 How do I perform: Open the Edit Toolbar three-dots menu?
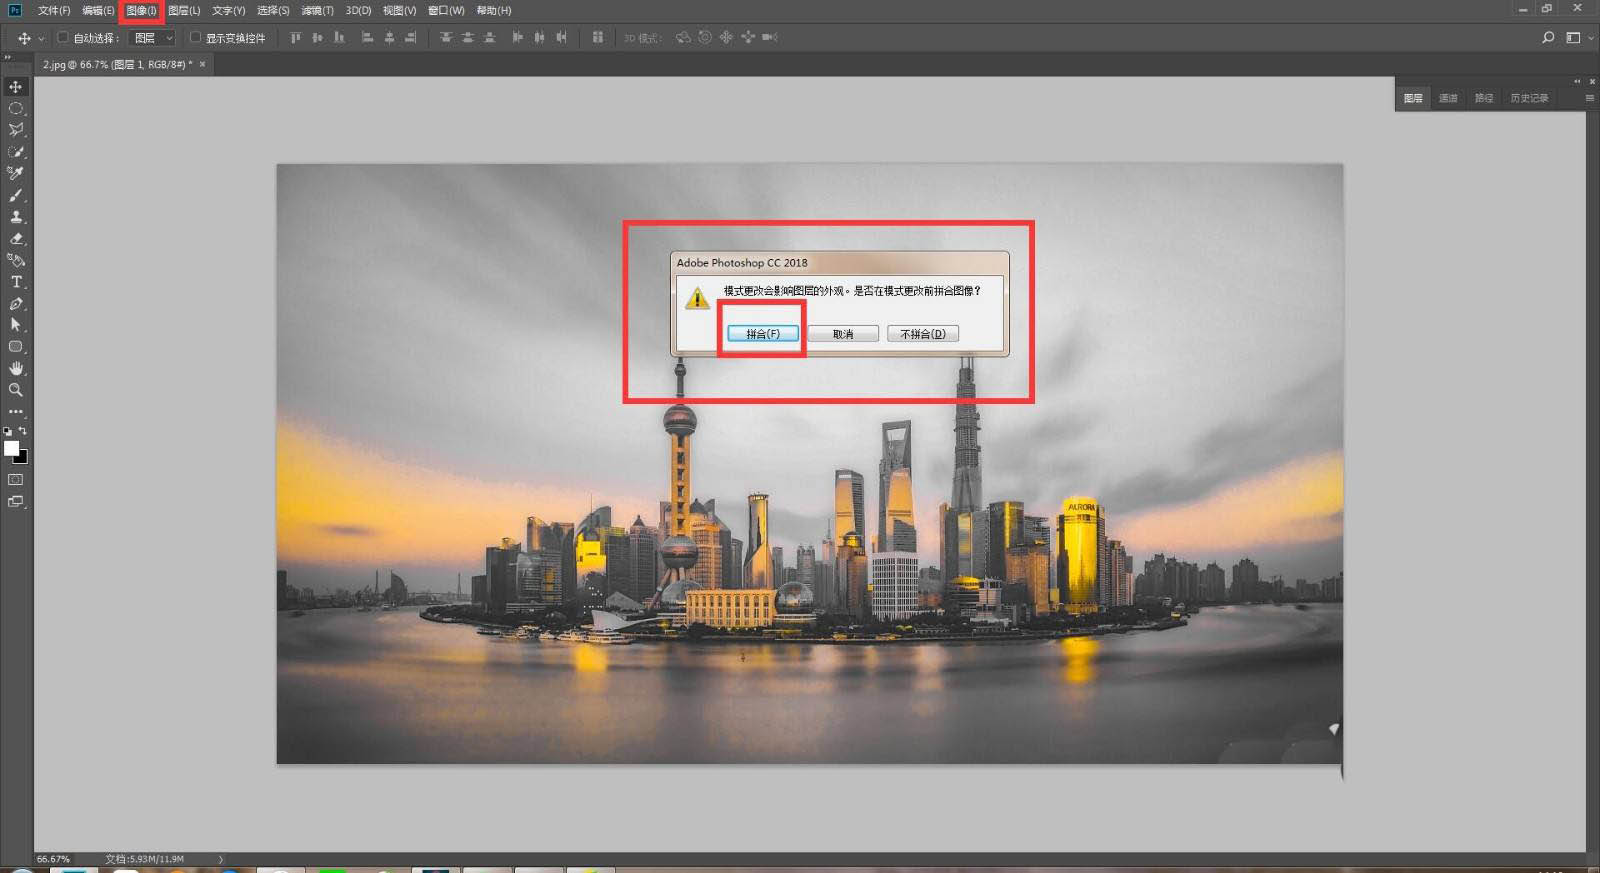coord(16,412)
